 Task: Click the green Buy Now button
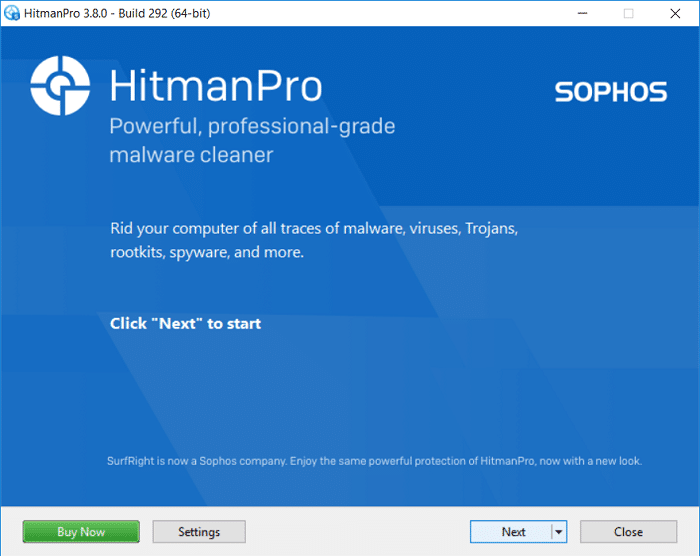(x=81, y=532)
